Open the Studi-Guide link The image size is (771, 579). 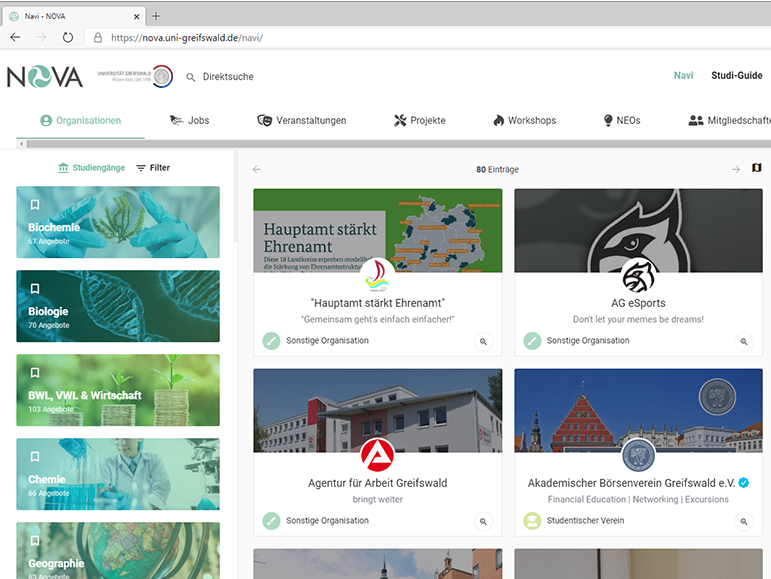(x=736, y=76)
